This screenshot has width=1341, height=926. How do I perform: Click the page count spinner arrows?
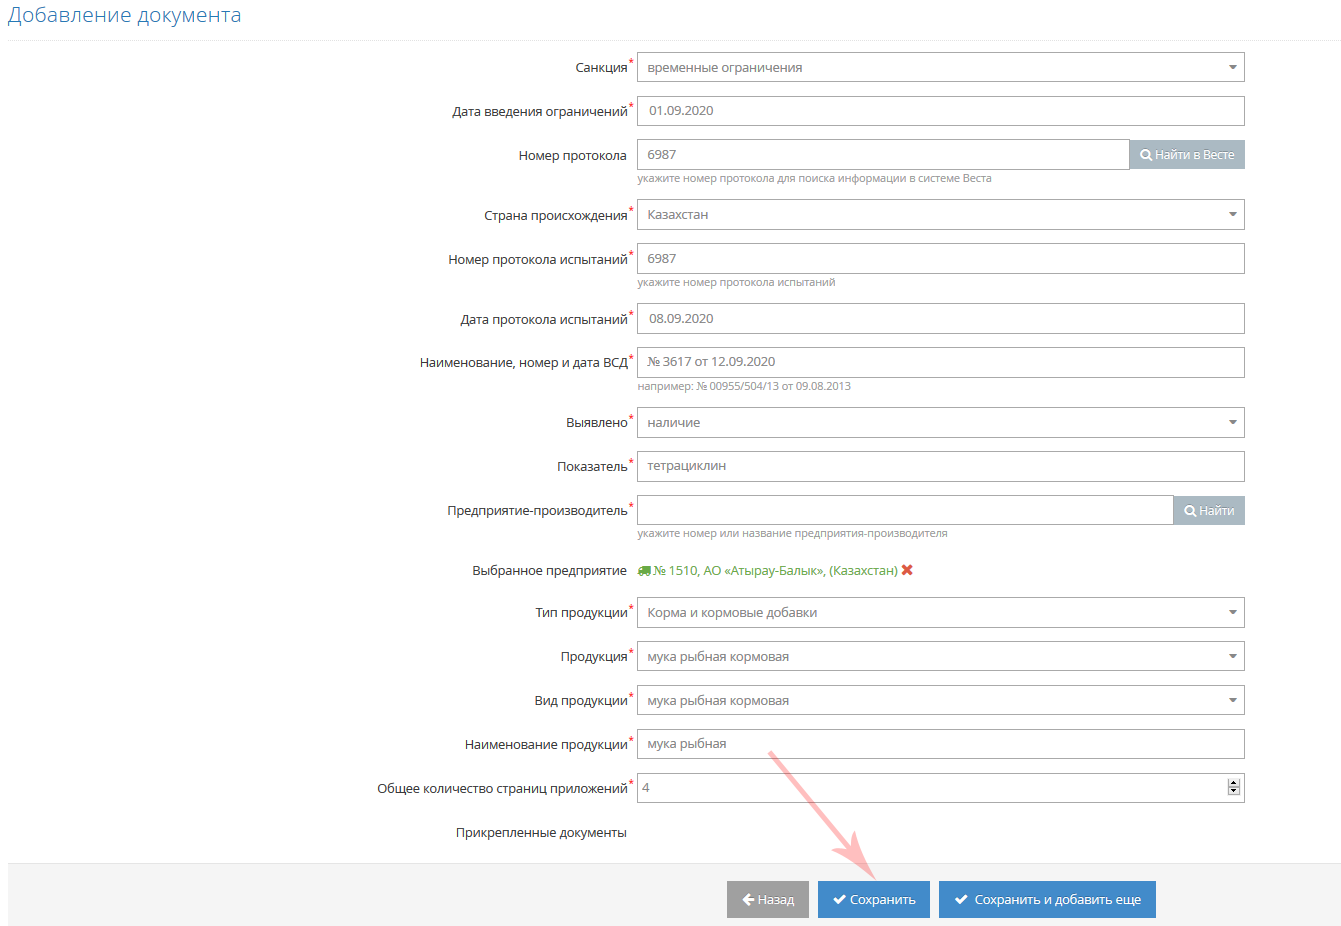1233,788
